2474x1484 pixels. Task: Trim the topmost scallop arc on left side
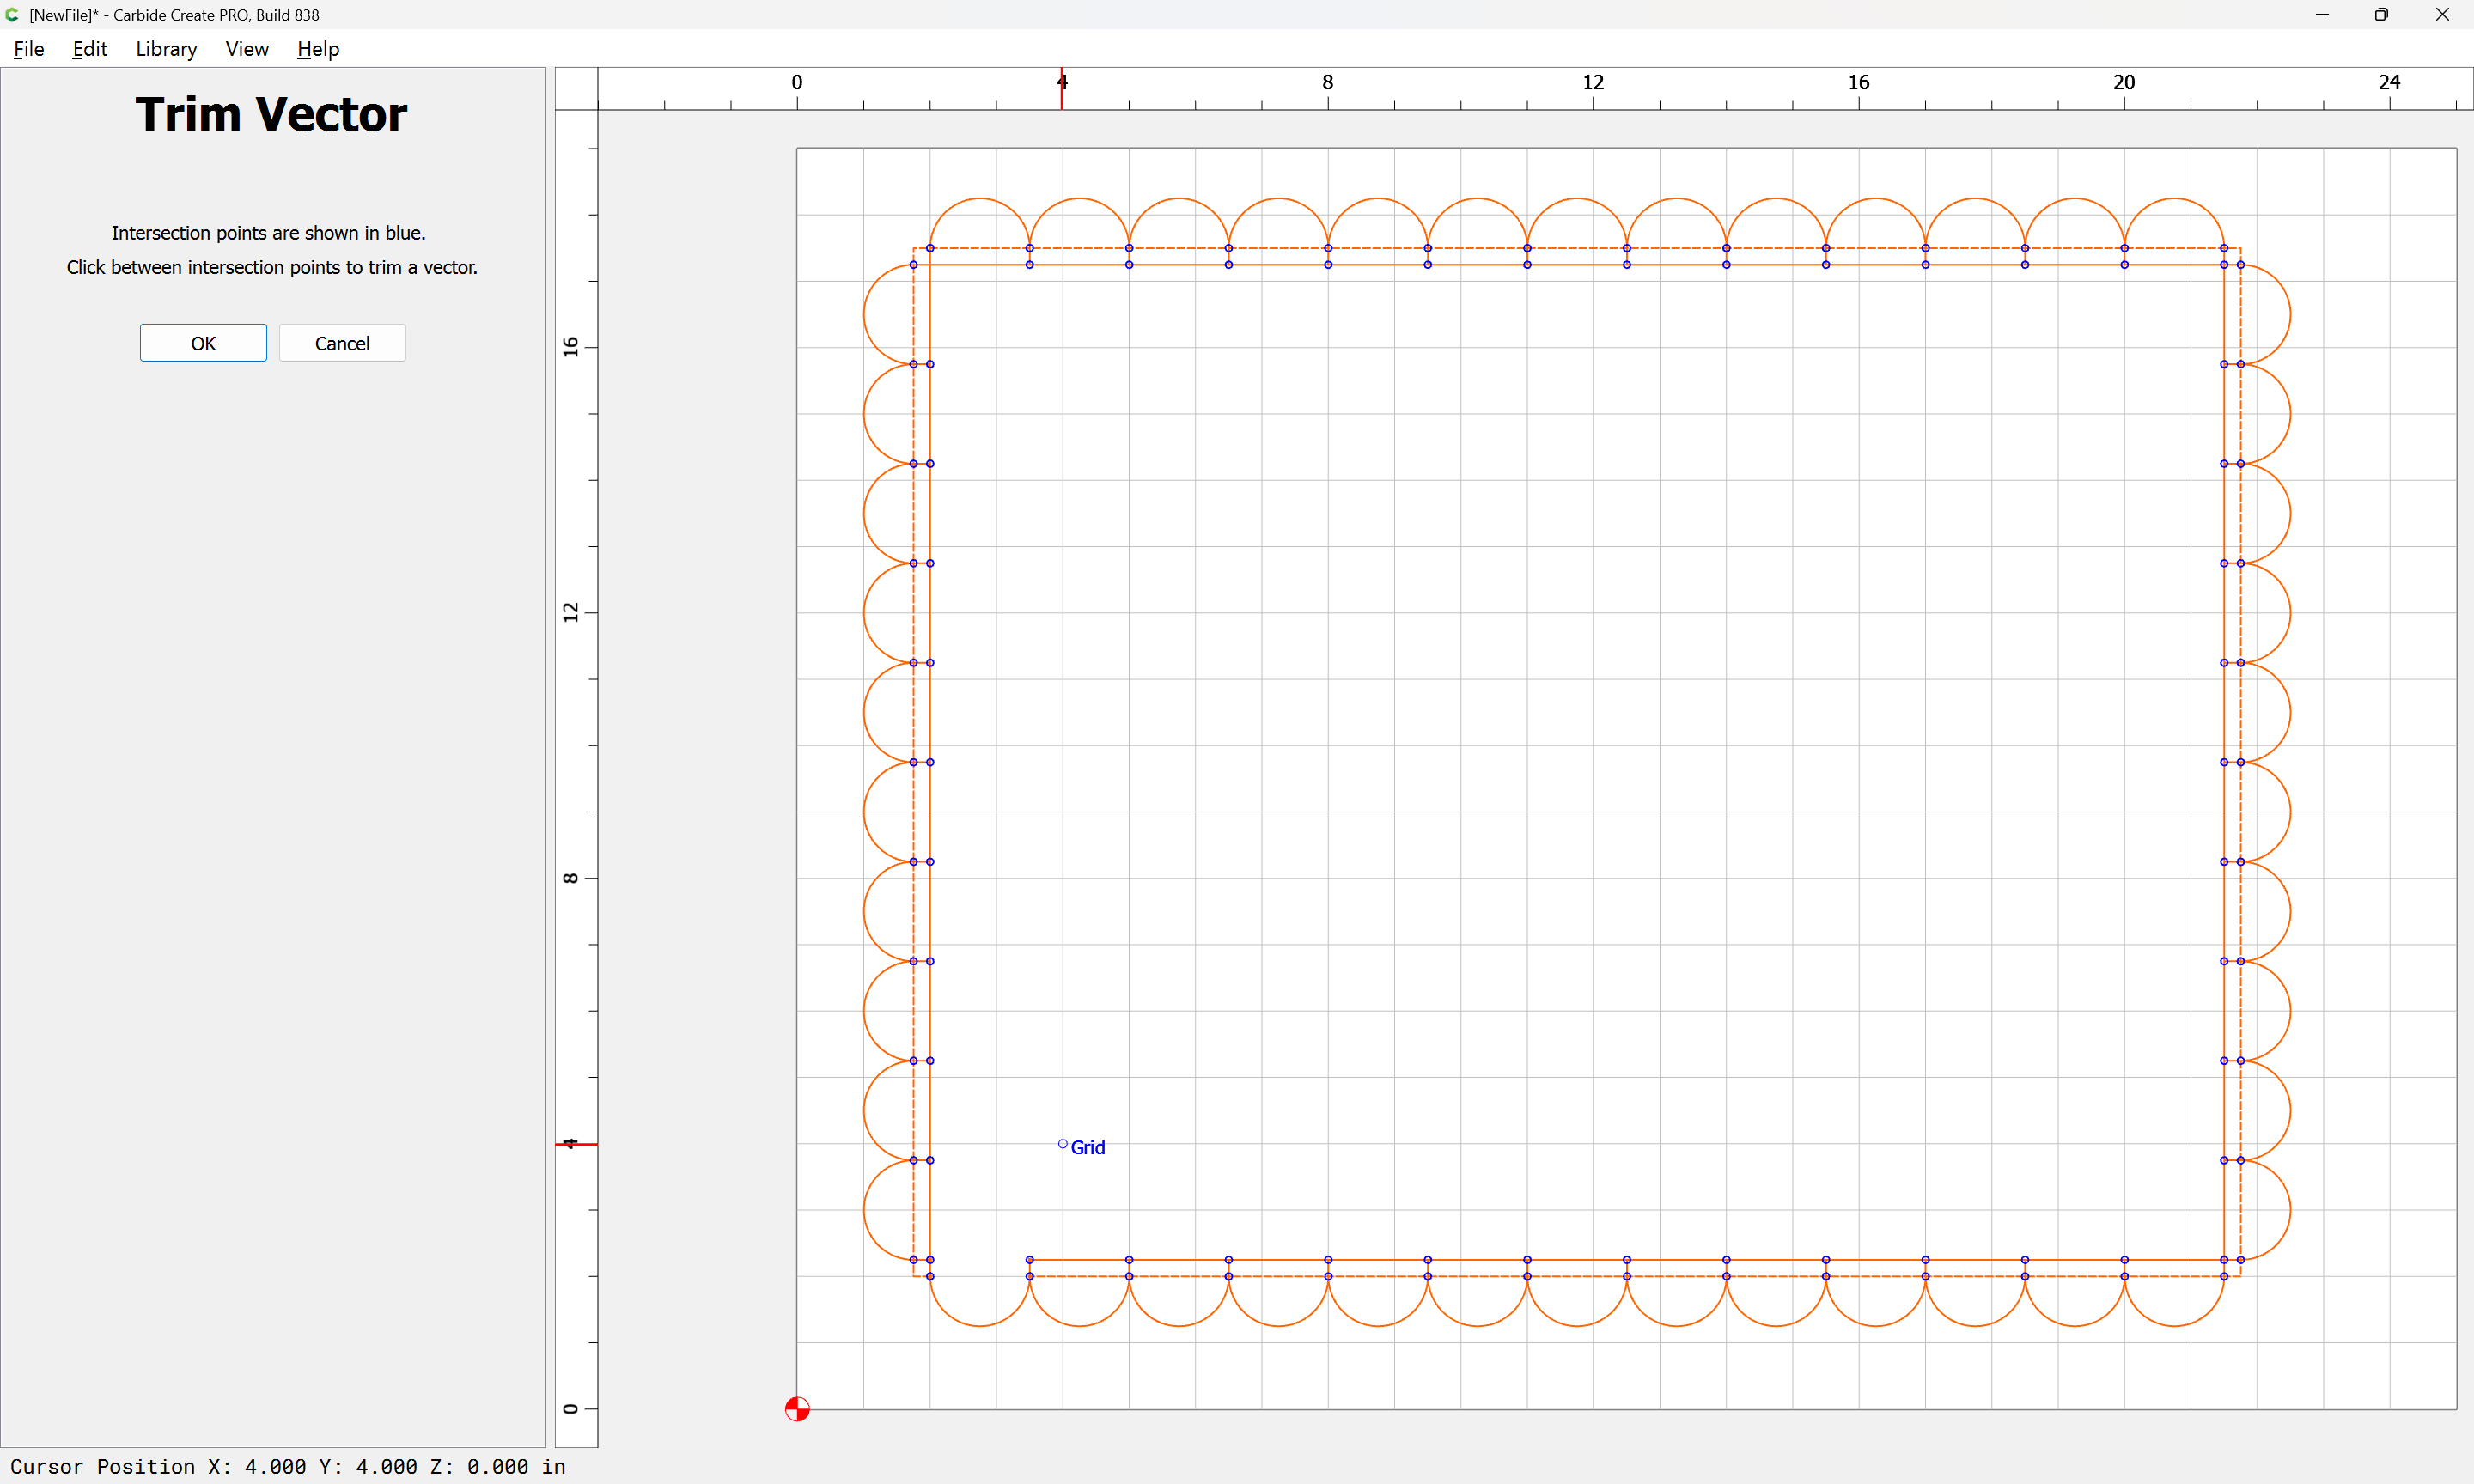865,314
